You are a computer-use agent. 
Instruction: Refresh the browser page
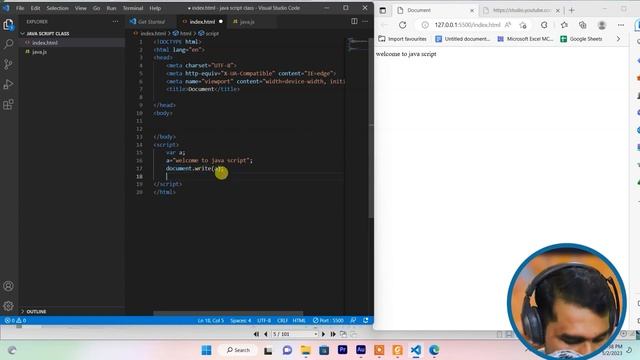(402, 25)
